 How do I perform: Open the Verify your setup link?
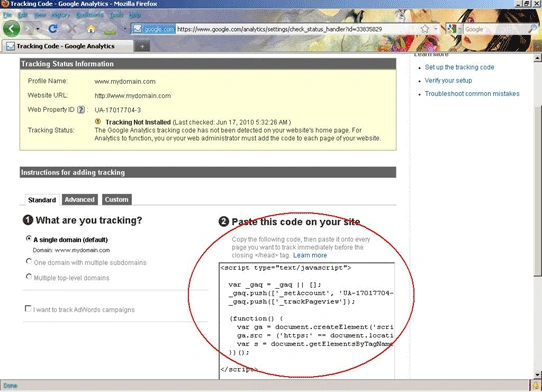point(448,80)
